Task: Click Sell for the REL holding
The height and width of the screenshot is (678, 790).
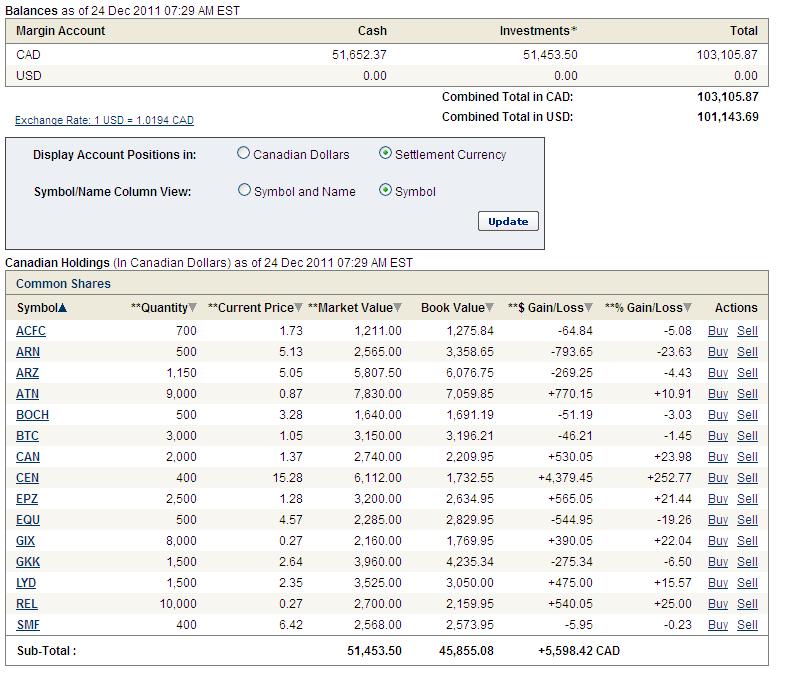Action: (747, 604)
